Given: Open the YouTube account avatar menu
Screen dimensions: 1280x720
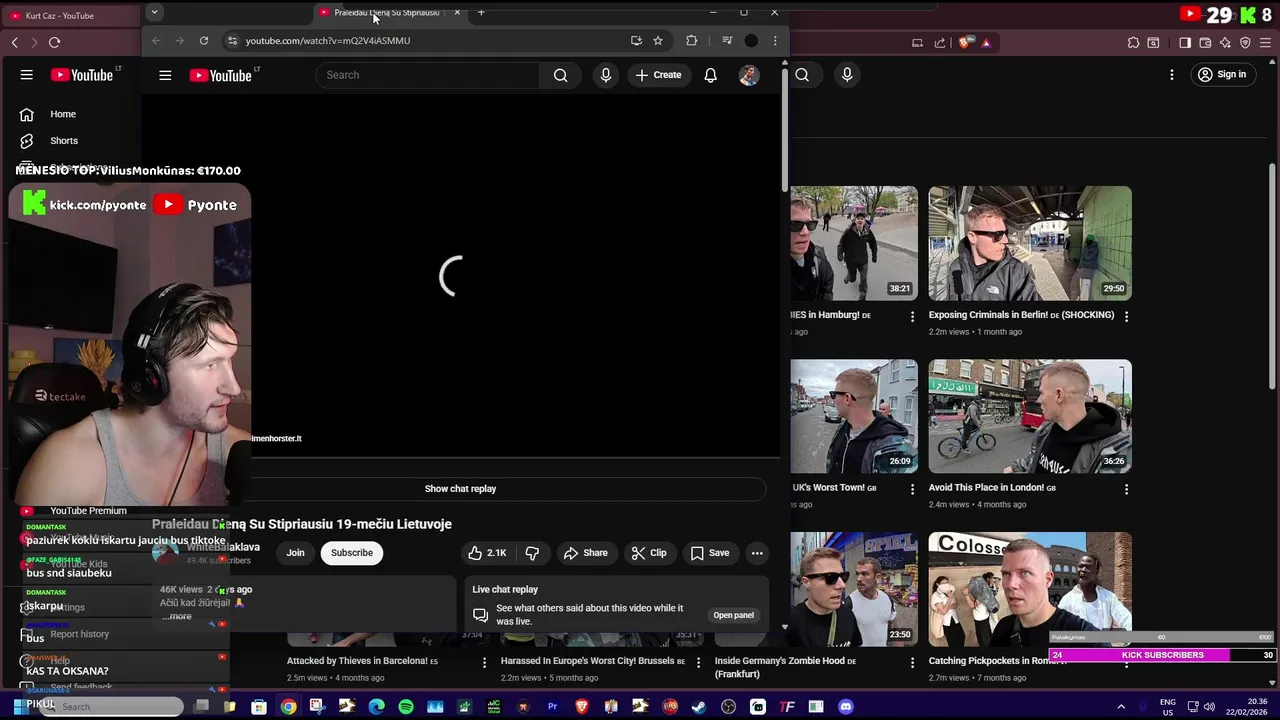Looking at the screenshot, I should [749, 75].
